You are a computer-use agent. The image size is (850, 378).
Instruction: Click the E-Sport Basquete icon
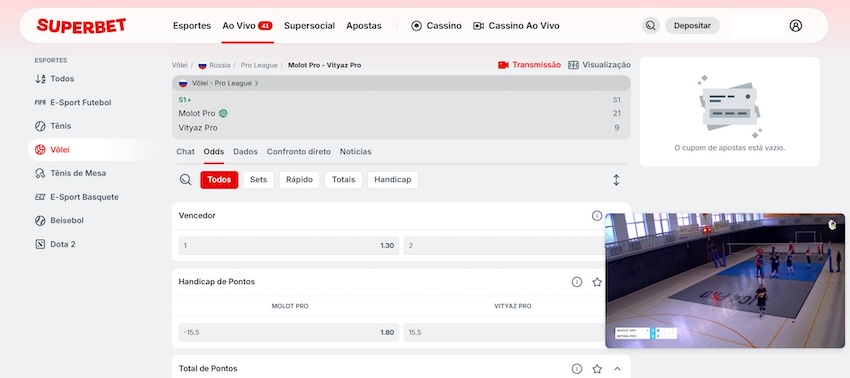(x=40, y=197)
